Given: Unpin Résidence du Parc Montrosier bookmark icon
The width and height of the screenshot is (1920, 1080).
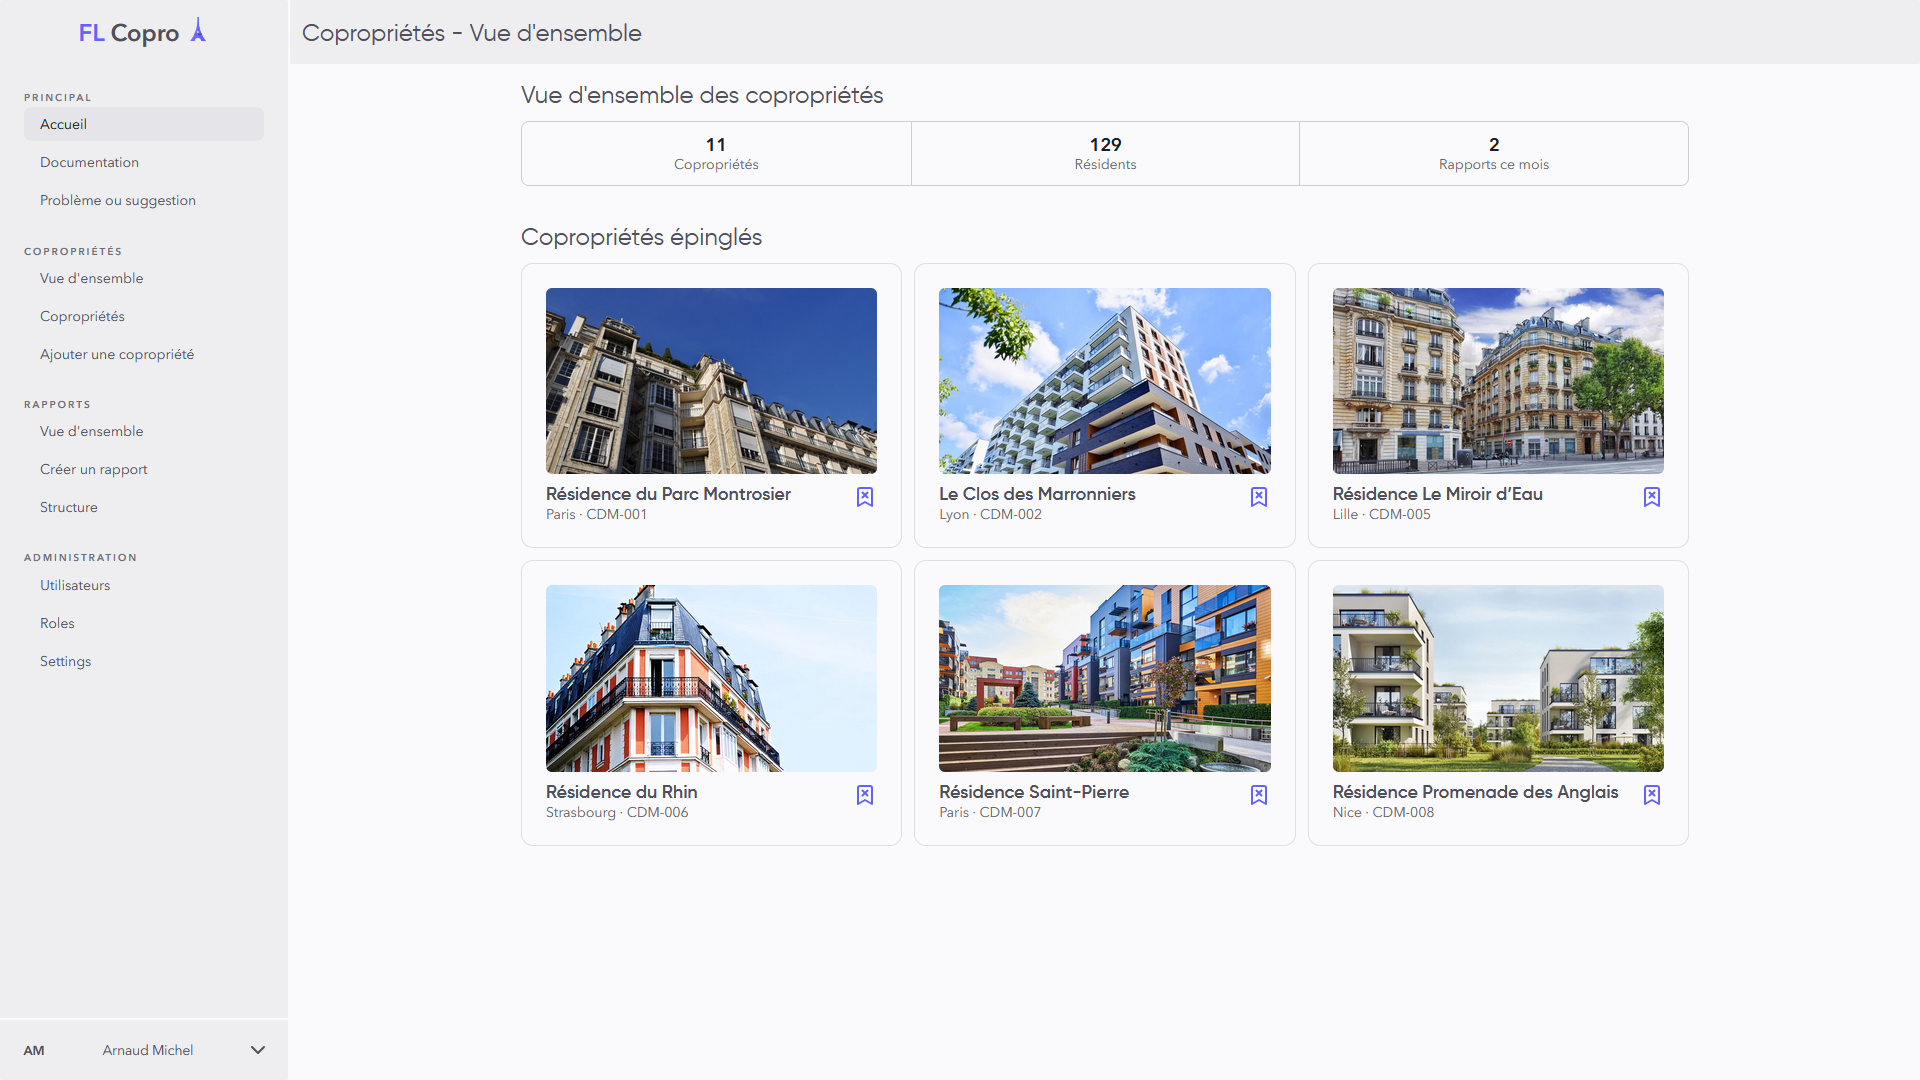Looking at the screenshot, I should click(x=865, y=497).
